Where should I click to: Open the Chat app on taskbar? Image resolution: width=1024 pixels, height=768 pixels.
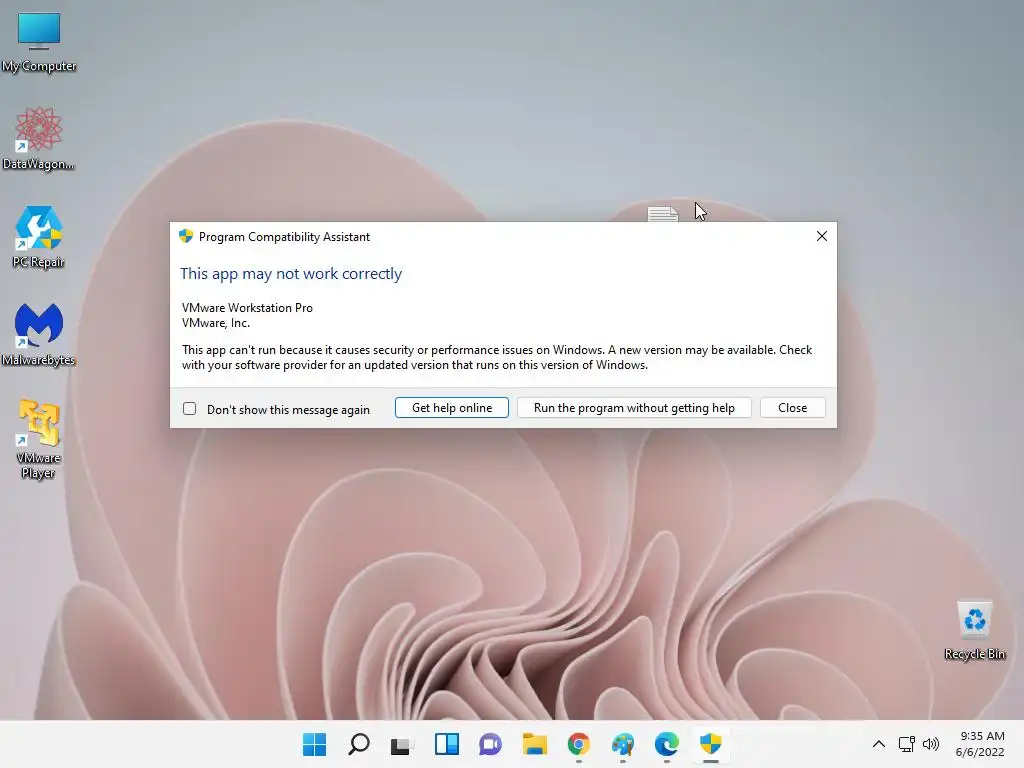pos(490,744)
